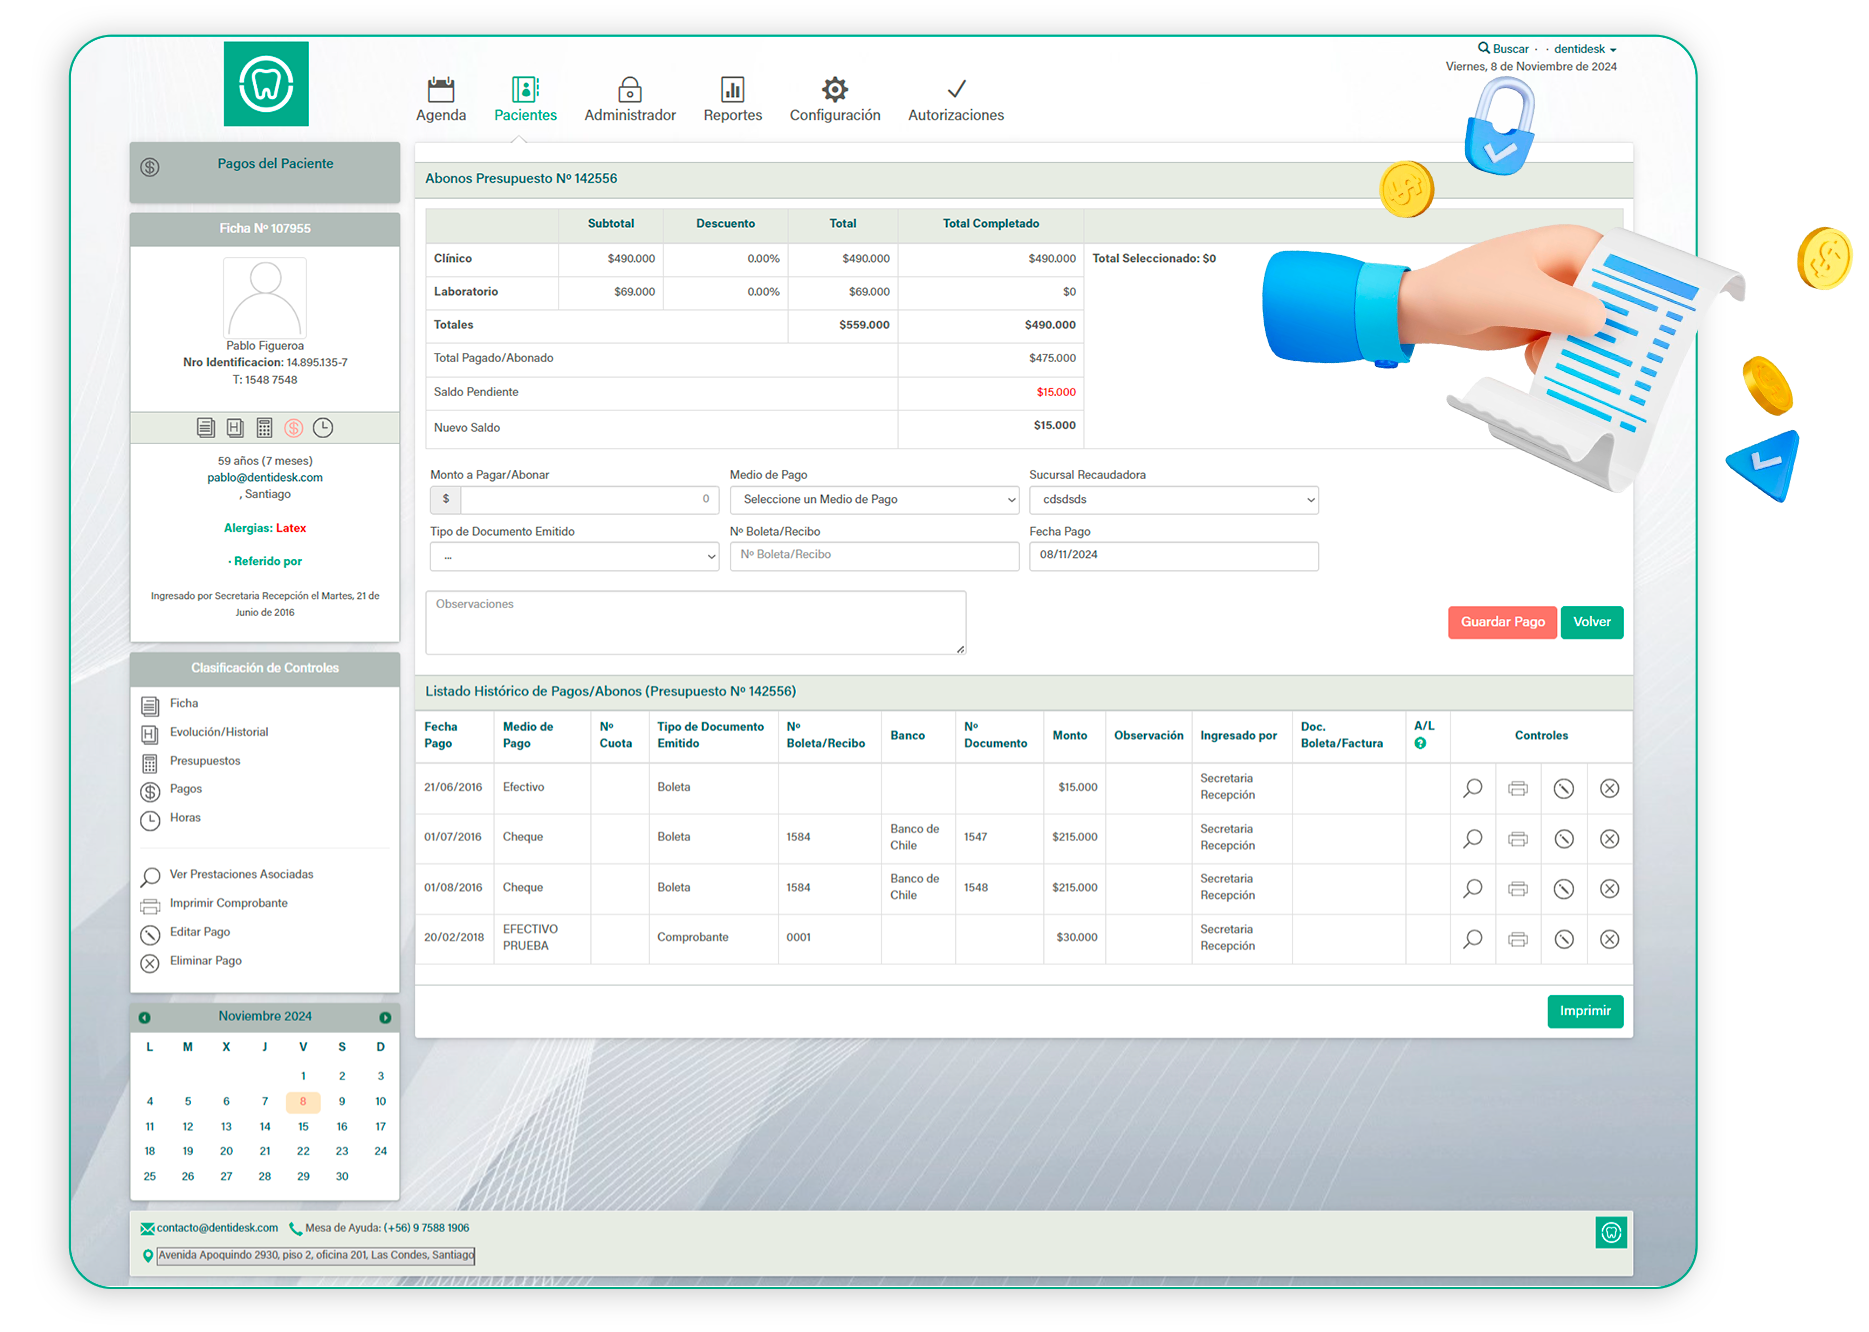Open the Medio de Pago dropdown
1869x1332 pixels.
[873, 500]
